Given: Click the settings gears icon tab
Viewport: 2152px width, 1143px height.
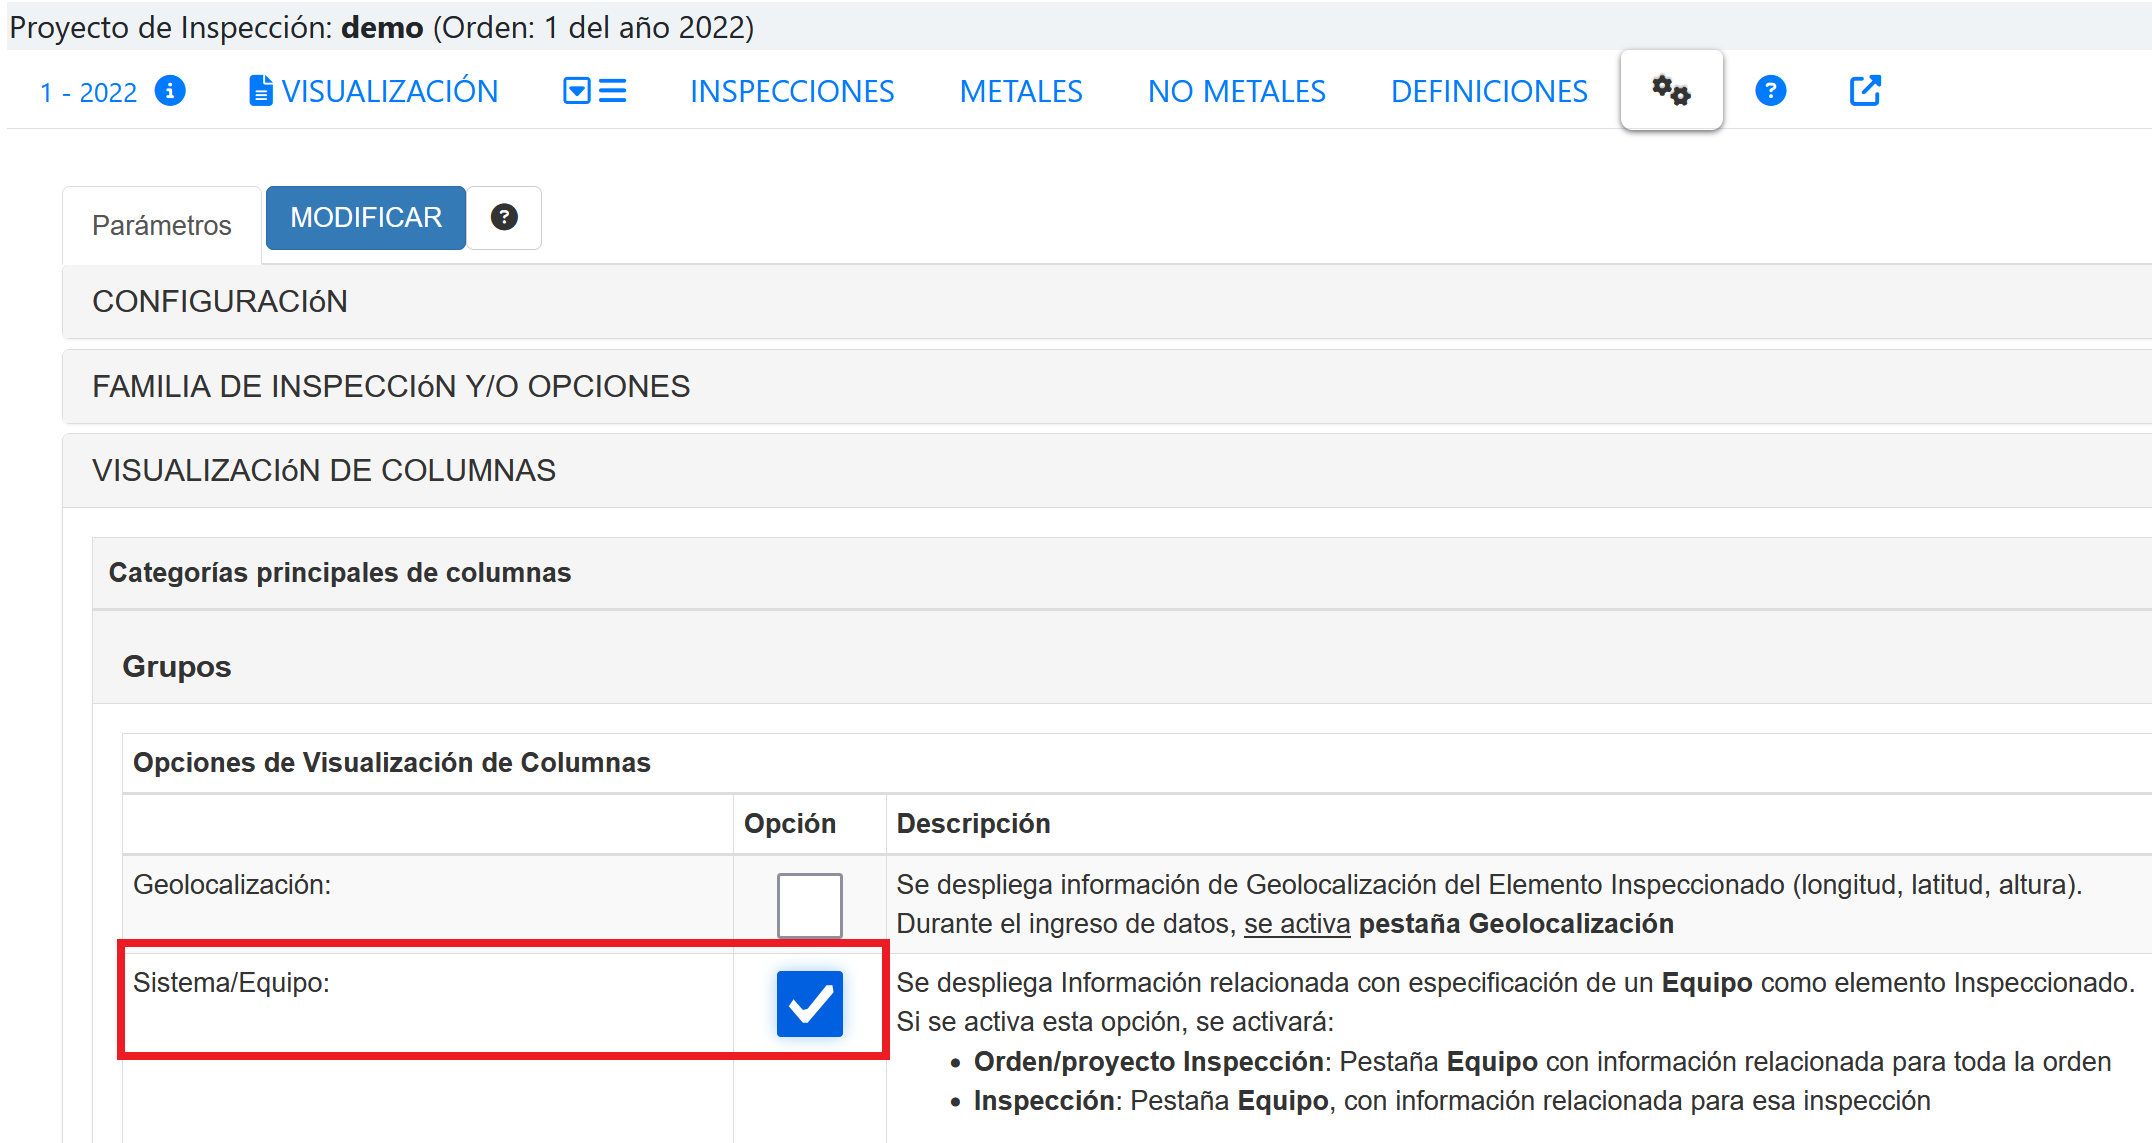Looking at the screenshot, I should click(x=1670, y=91).
